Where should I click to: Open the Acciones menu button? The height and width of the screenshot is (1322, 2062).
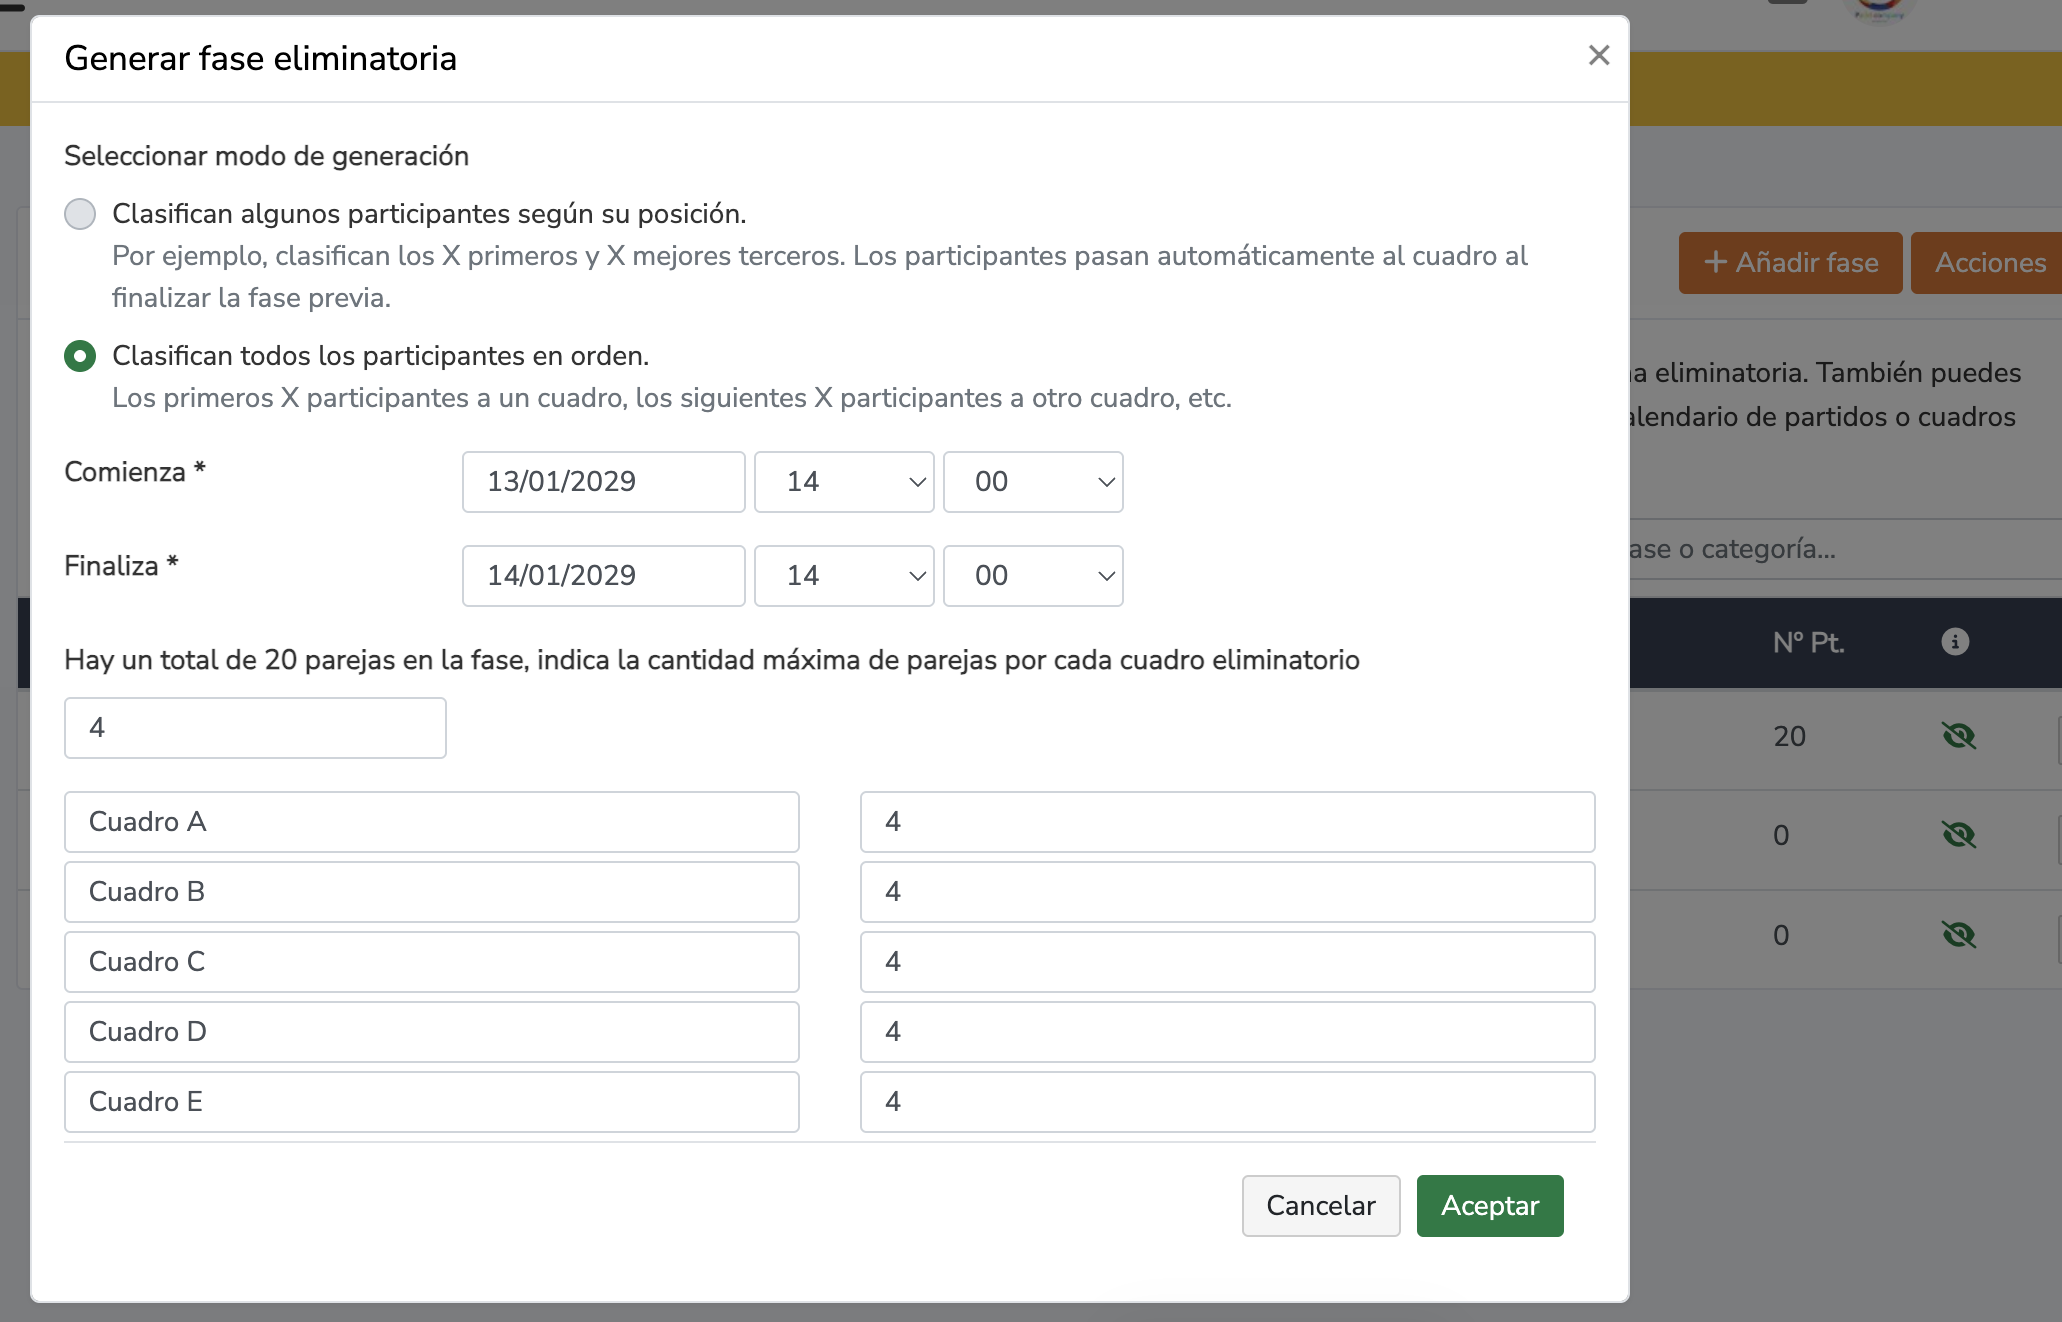[1988, 263]
